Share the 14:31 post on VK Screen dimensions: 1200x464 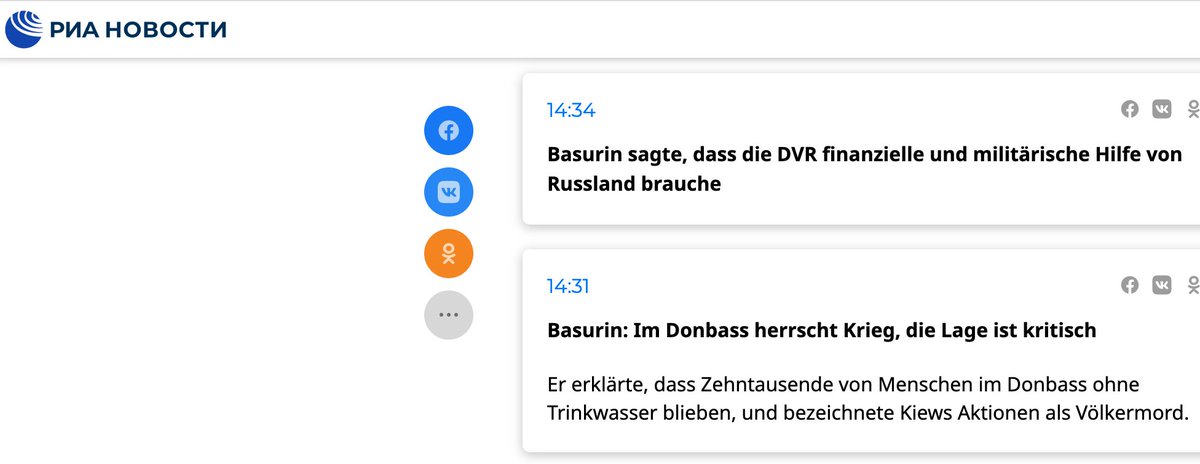(x=1161, y=285)
